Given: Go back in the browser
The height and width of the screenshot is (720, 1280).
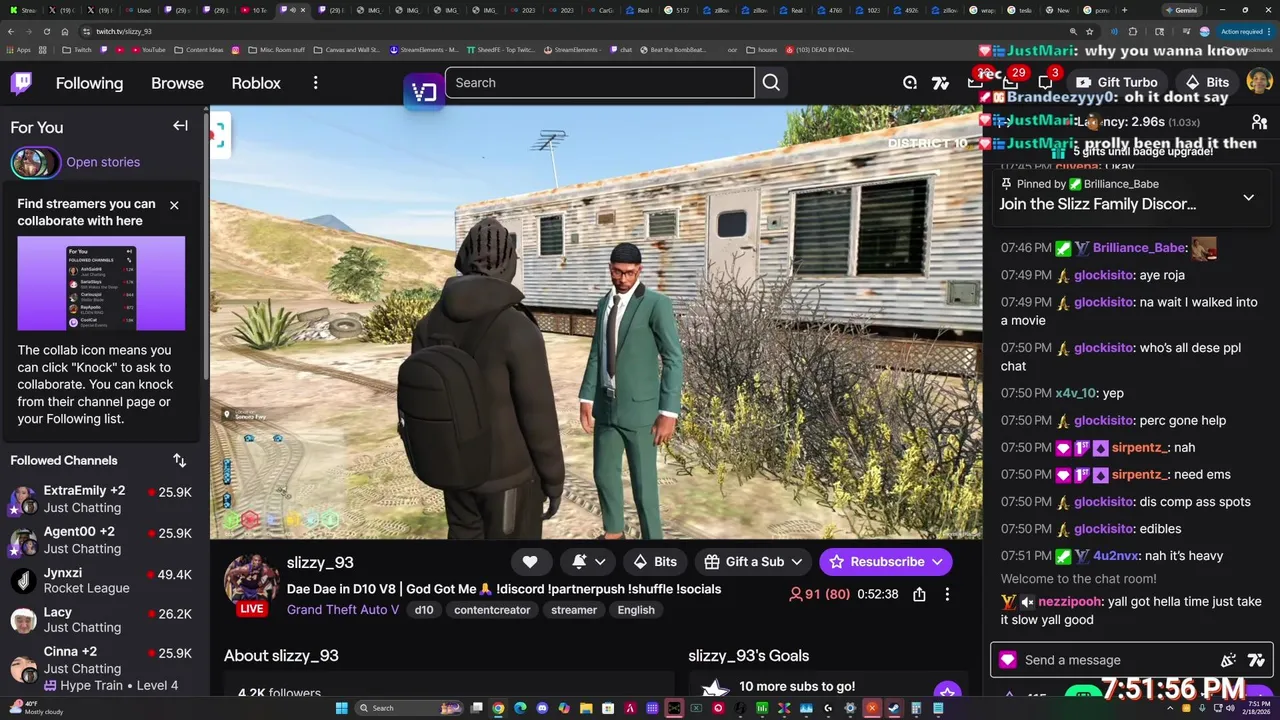Looking at the screenshot, I should pos(10,31).
